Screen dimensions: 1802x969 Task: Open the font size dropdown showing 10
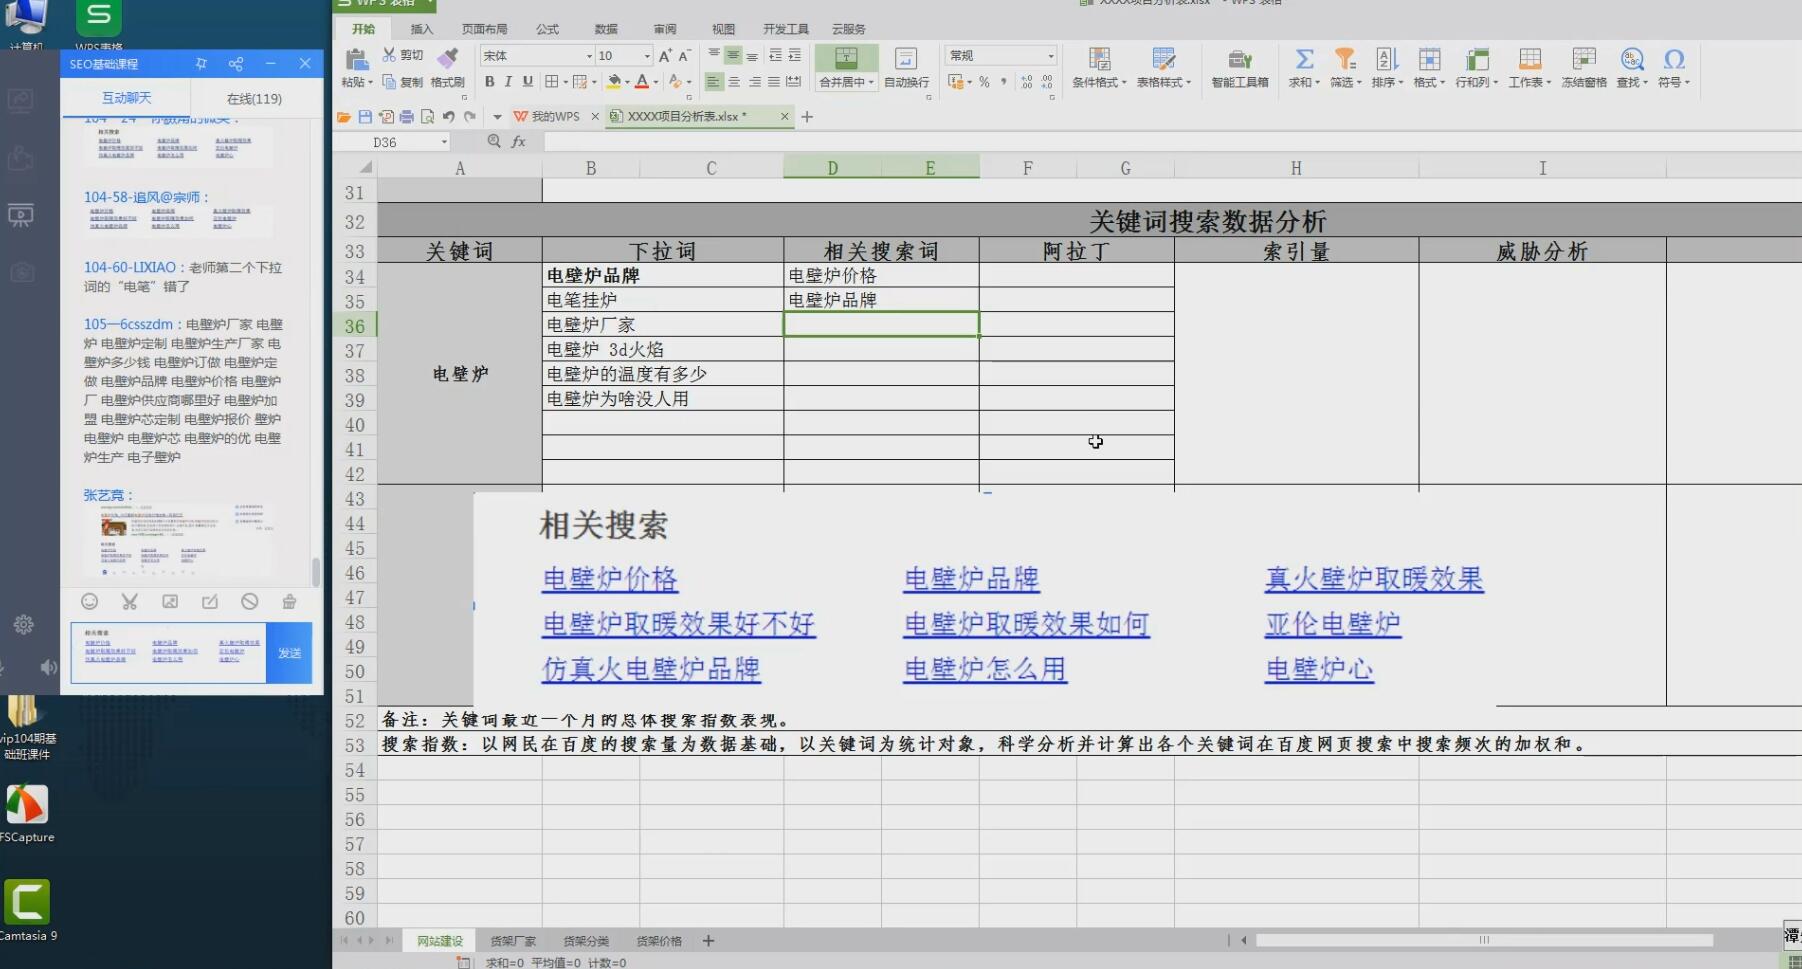(x=647, y=56)
